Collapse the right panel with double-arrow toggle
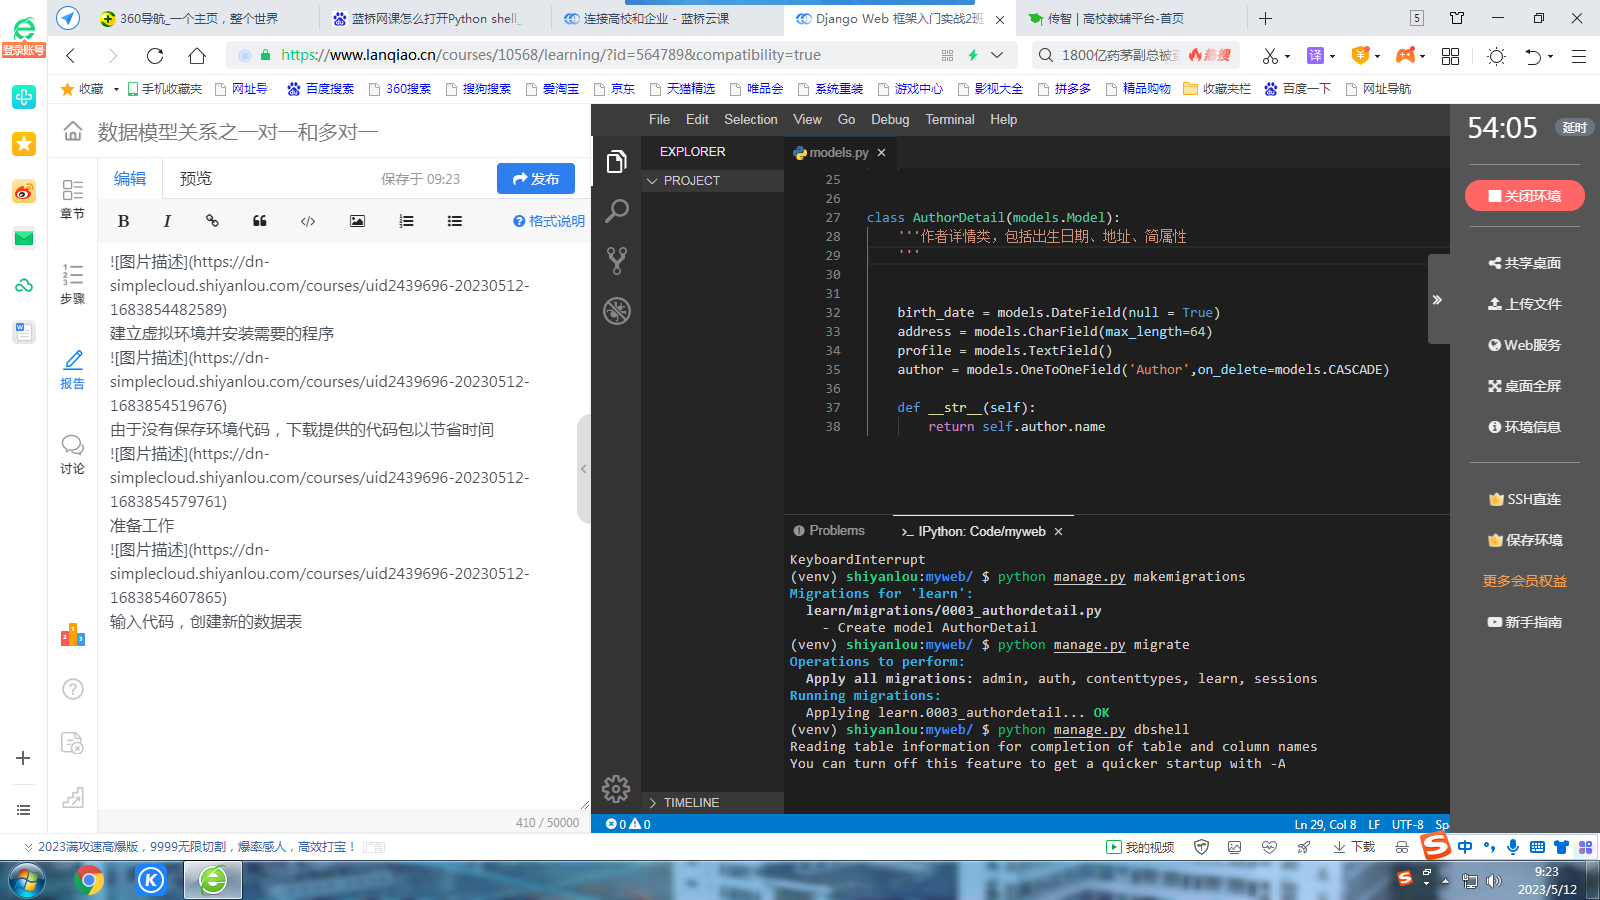The image size is (1600, 900). pyautogui.click(x=1437, y=300)
